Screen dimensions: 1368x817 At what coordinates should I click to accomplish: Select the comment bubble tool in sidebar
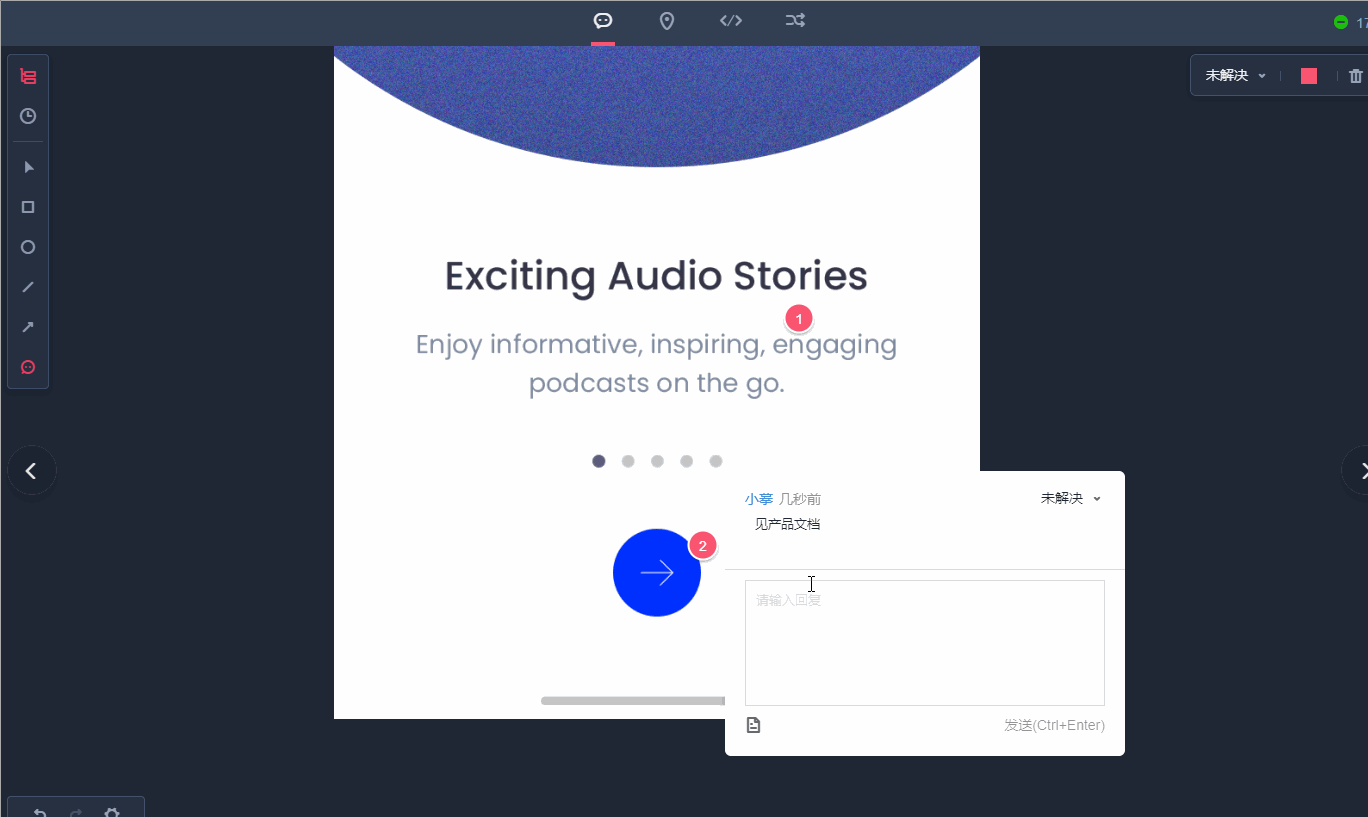click(28, 367)
